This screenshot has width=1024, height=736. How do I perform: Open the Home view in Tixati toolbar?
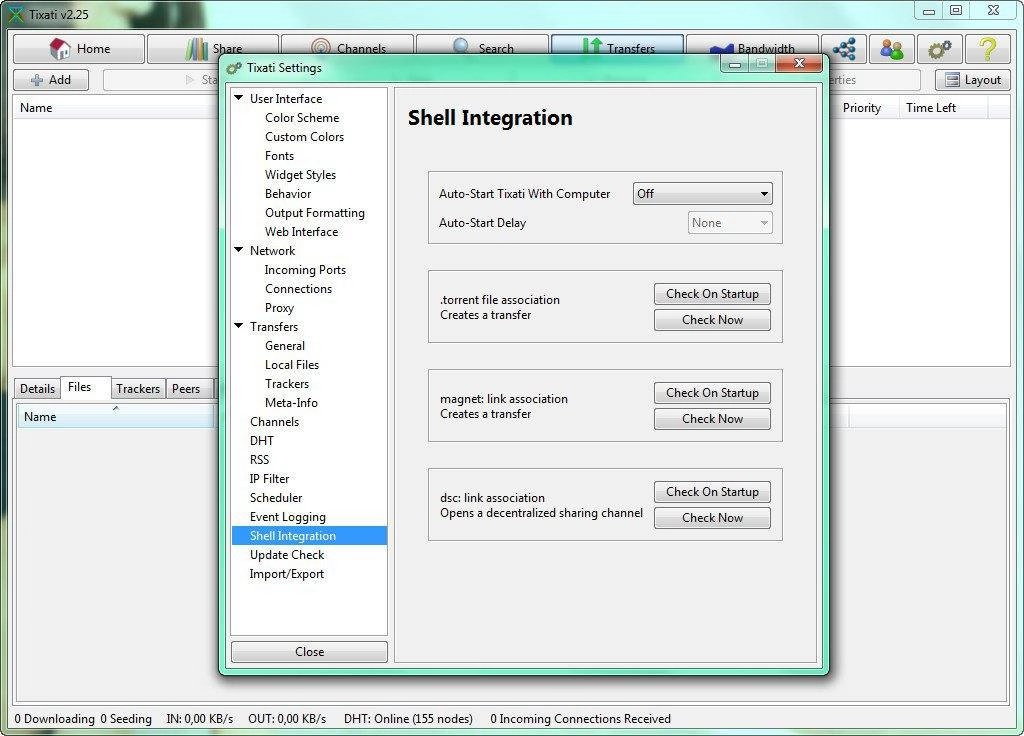click(x=79, y=48)
